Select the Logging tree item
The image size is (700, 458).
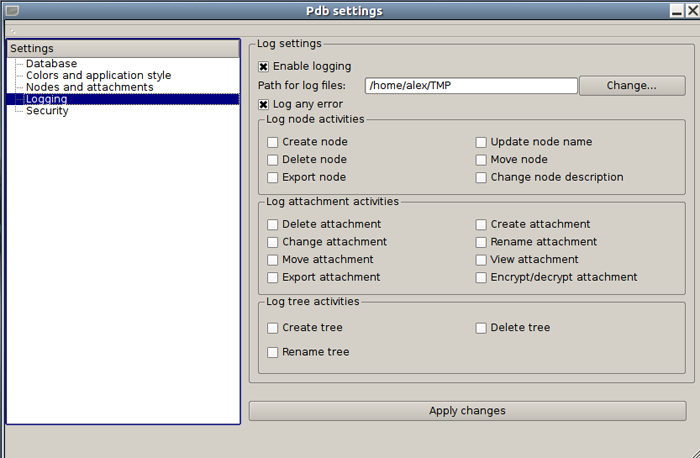click(47, 99)
